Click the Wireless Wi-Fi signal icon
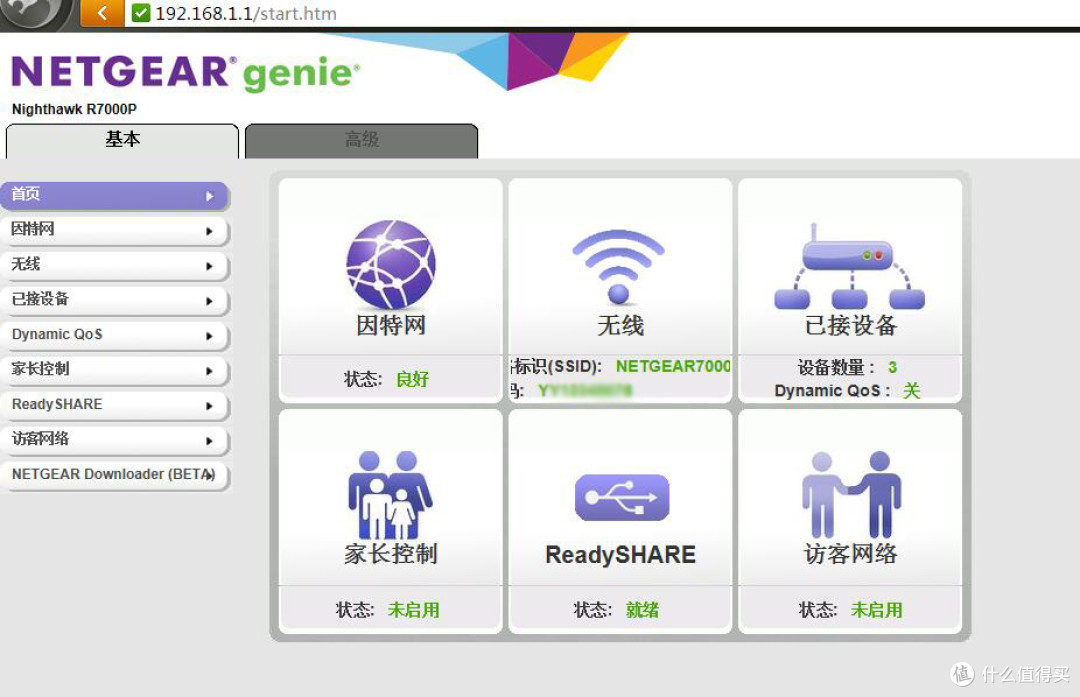Image resolution: width=1080 pixels, height=697 pixels. (x=619, y=266)
